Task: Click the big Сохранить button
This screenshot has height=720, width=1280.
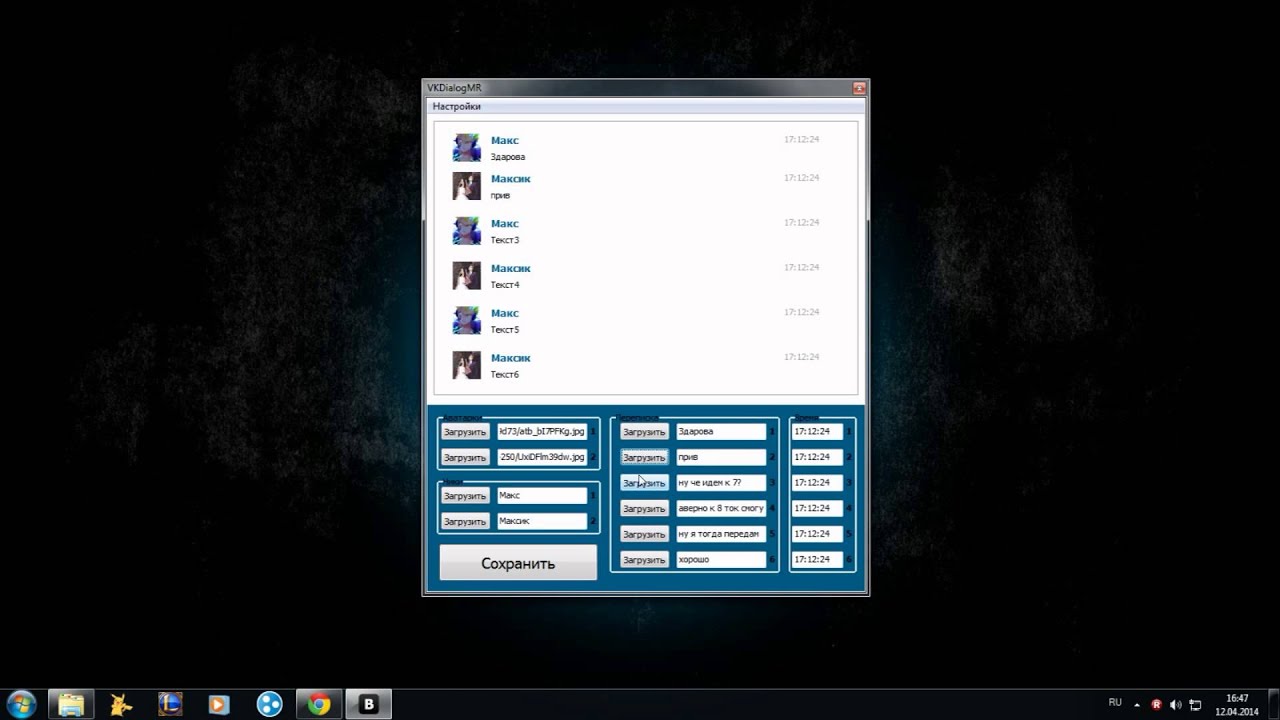Action: pos(518,563)
